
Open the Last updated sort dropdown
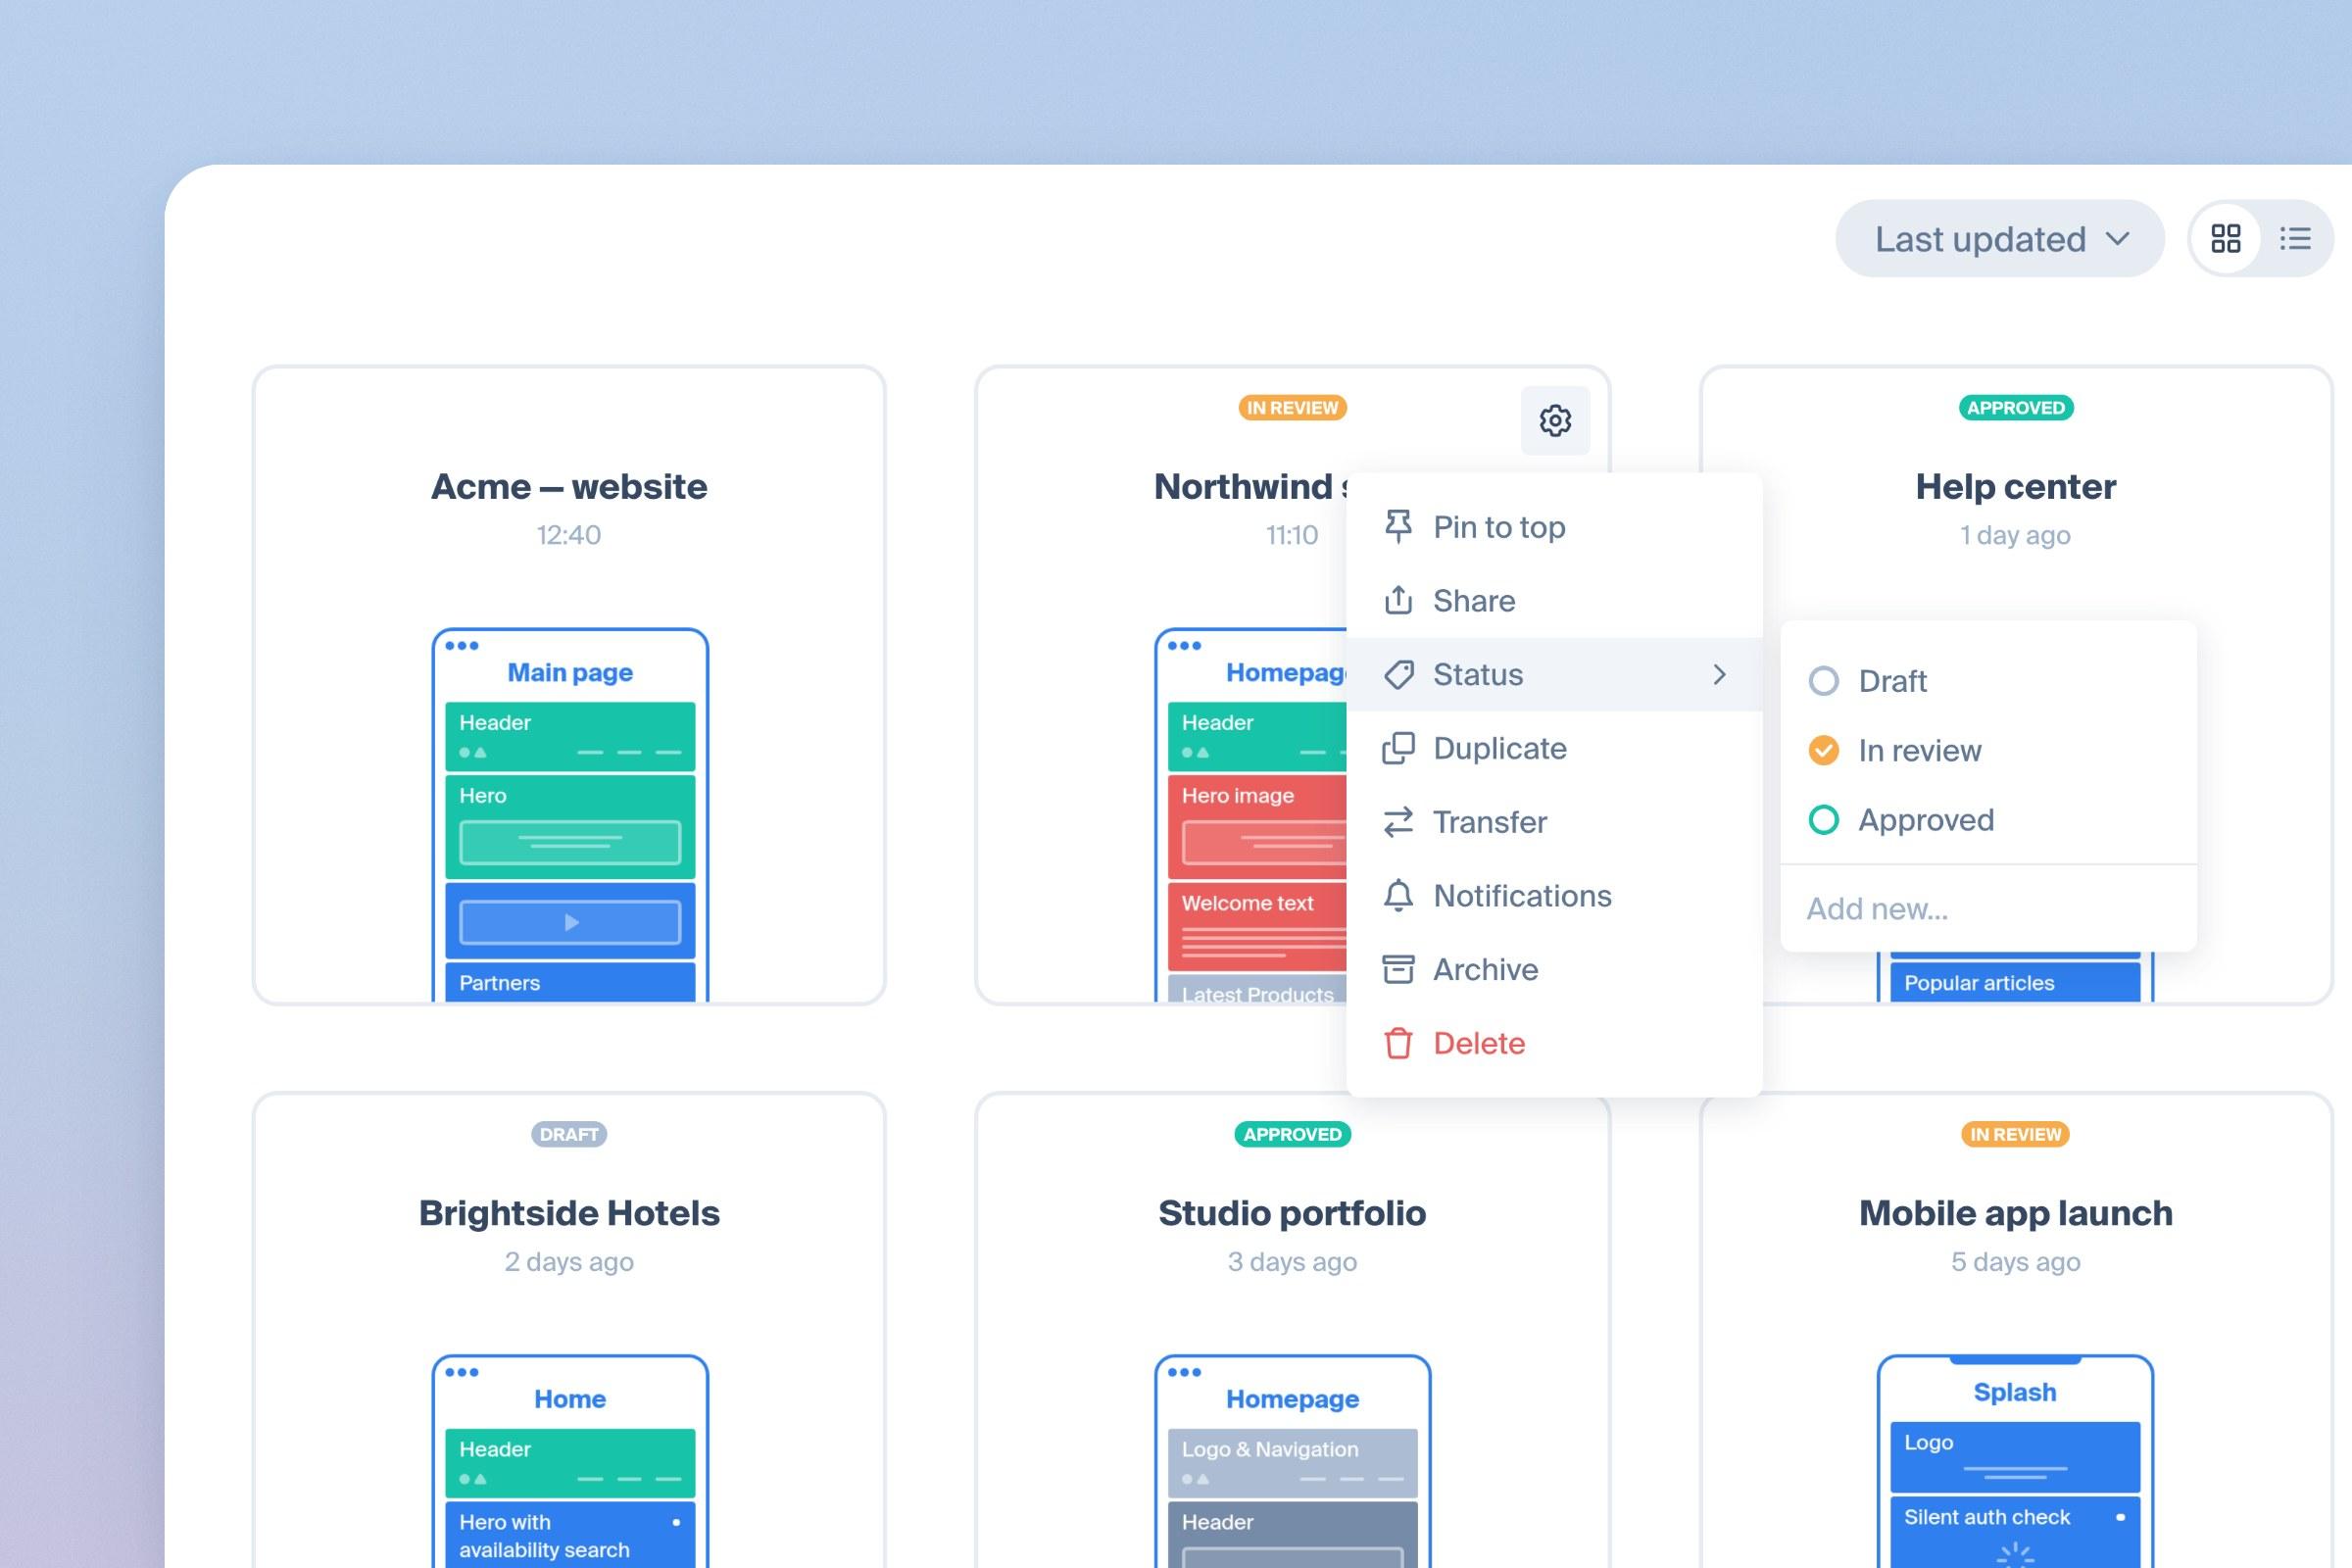[2000, 239]
